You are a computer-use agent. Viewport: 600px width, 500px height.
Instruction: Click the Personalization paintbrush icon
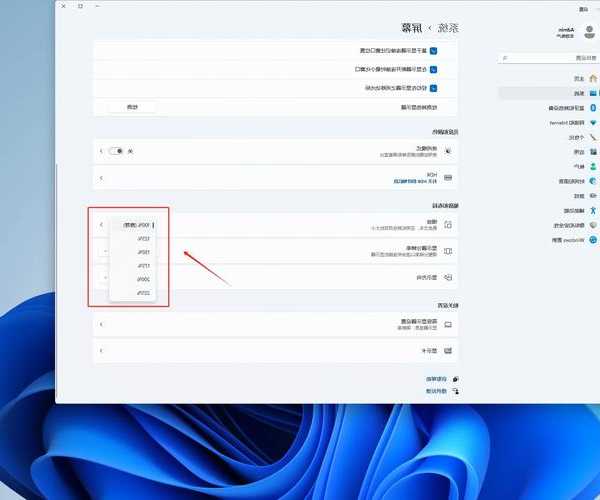[593, 137]
